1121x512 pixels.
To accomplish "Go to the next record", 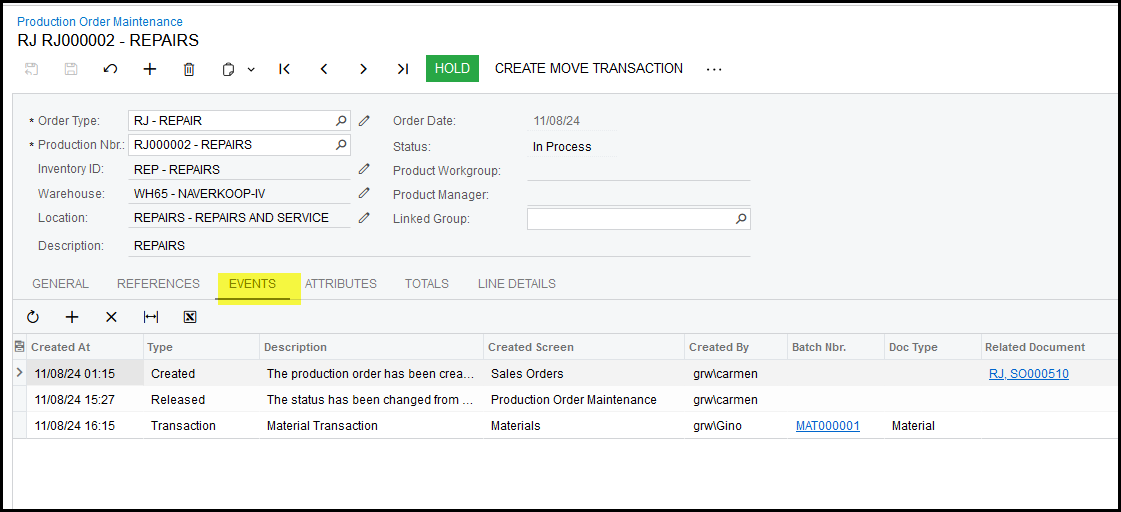I will pos(363,69).
